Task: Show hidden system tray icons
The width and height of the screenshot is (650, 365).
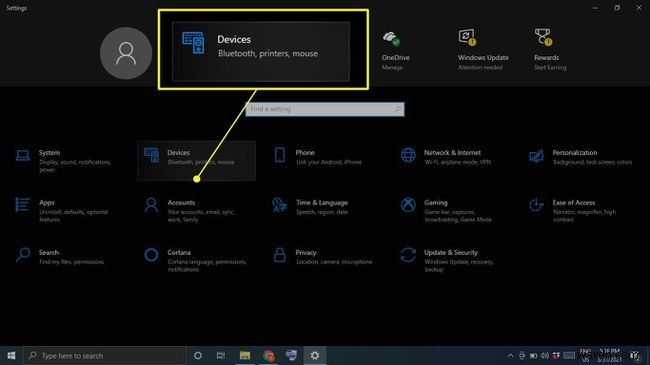Action: click(510, 355)
